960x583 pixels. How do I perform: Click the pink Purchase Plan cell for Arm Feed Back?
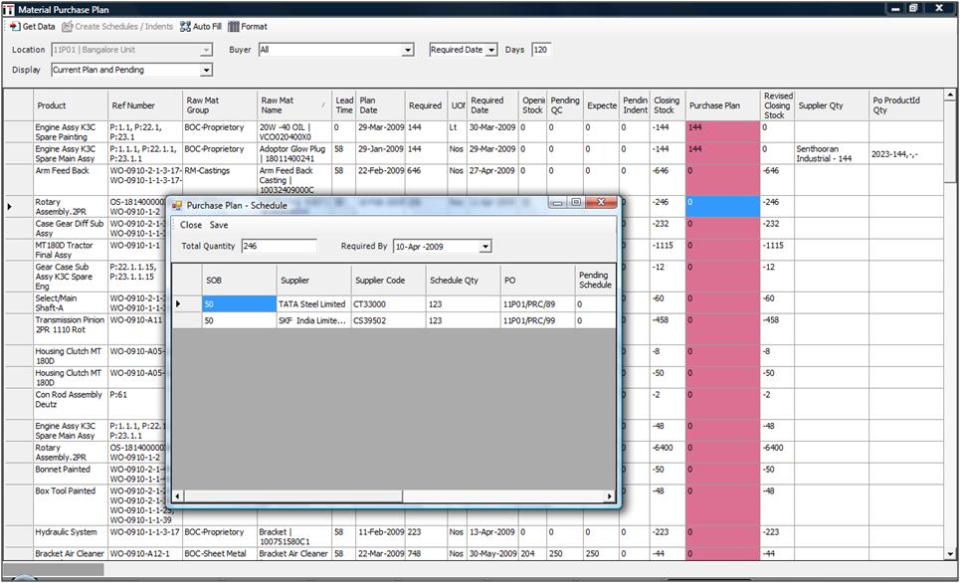[x=722, y=179]
